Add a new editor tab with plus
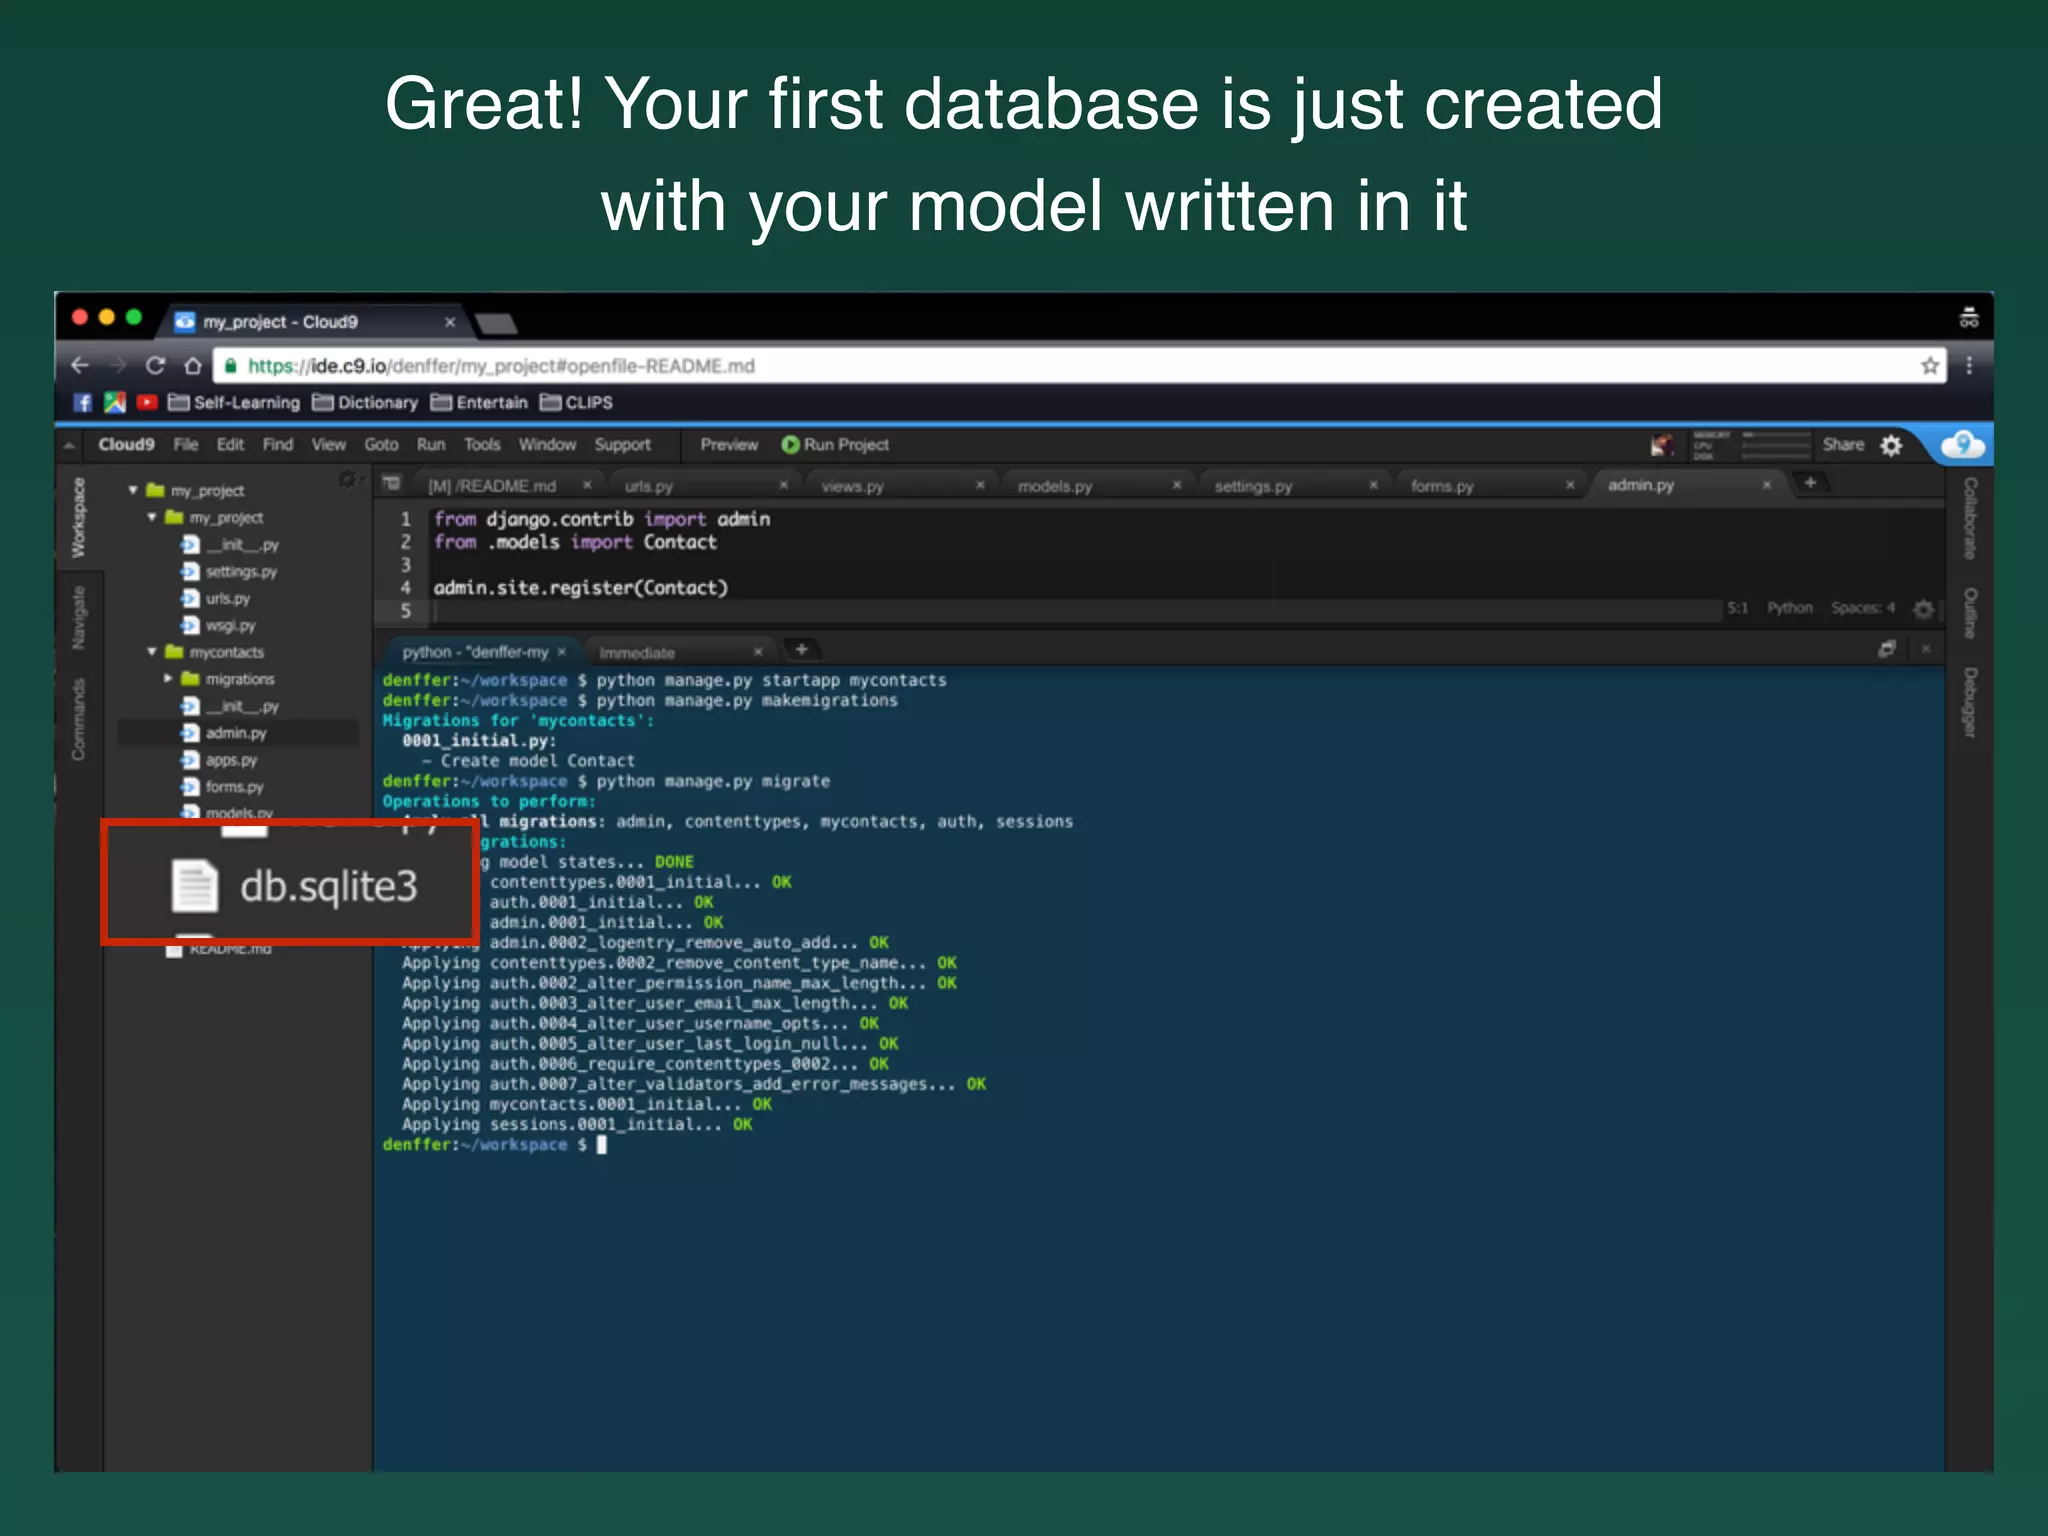 point(1810,484)
